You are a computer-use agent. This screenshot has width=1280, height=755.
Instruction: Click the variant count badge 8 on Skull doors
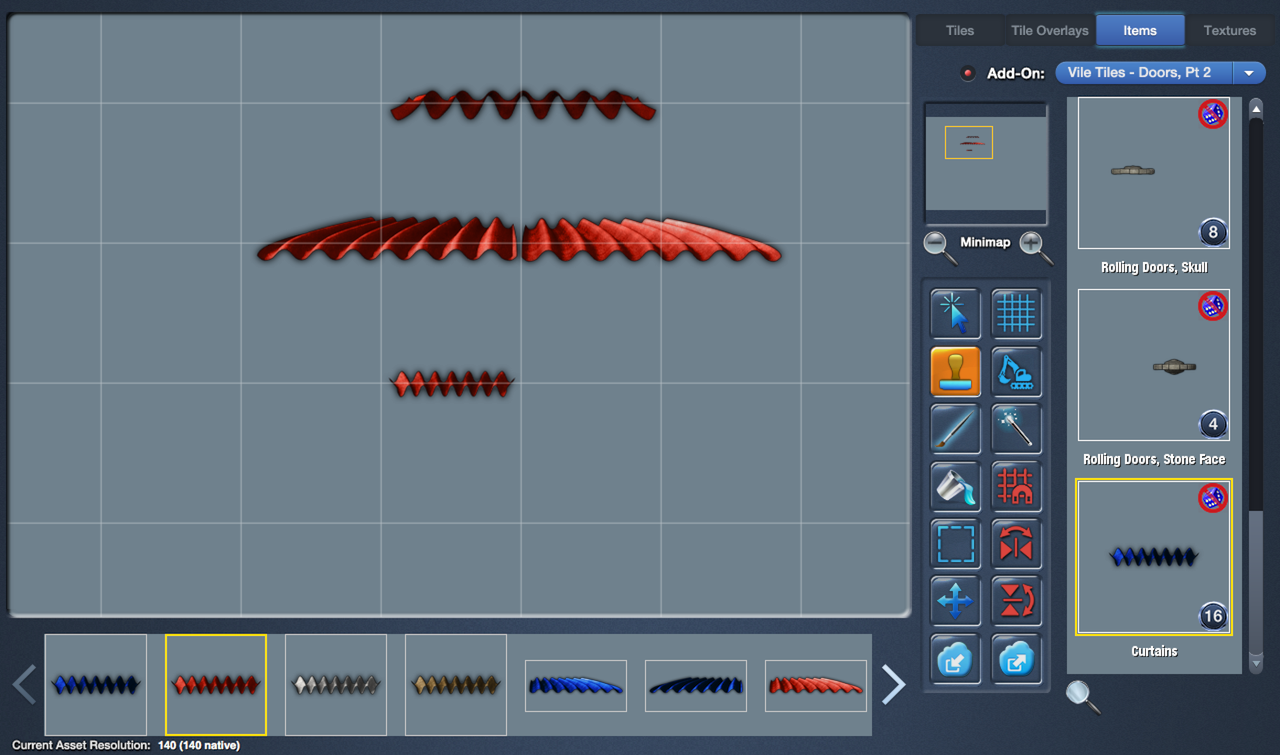click(1213, 233)
